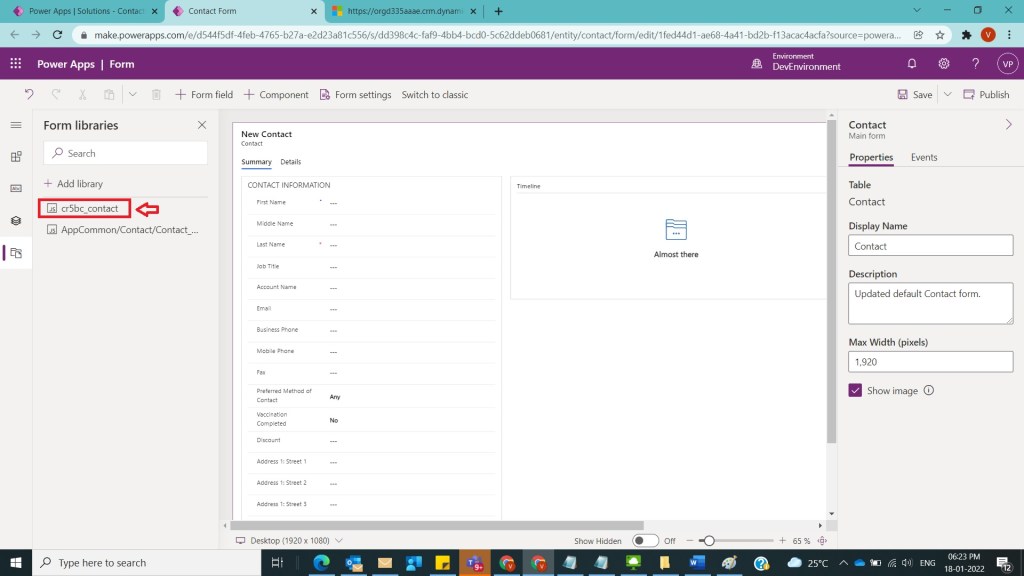Screen dimensions: 1024x576
Task: Open the Save dropdown arrow
Action: click(947, 95)
